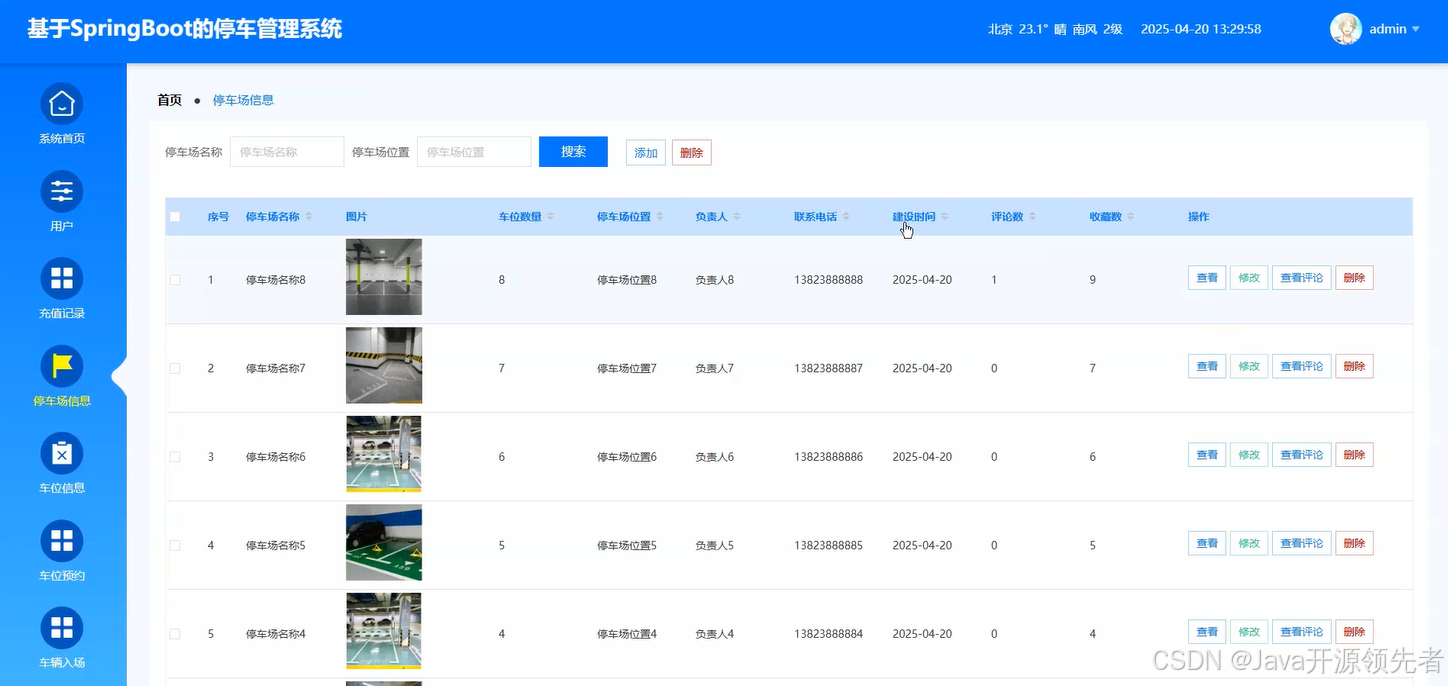The image size is (1448, 686).
Task: Click 查看评论 for 停车场名称6
Action: click(x=1302, y=455)
